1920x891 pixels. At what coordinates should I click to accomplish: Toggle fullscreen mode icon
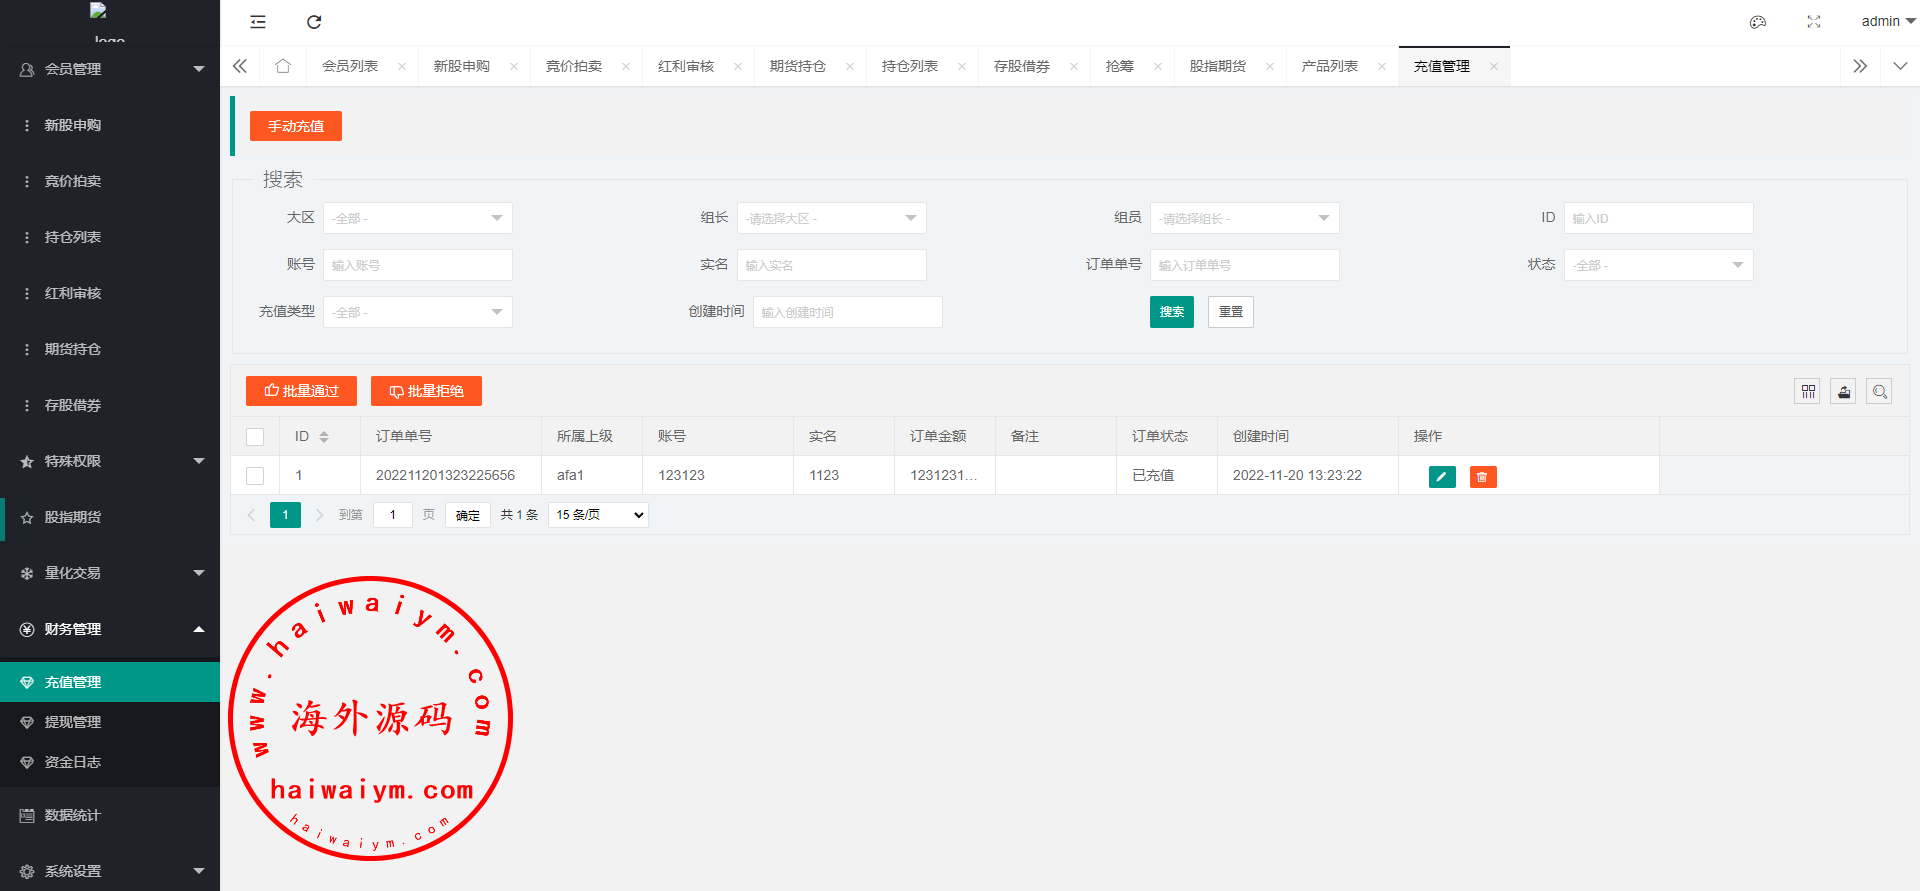1814,22
